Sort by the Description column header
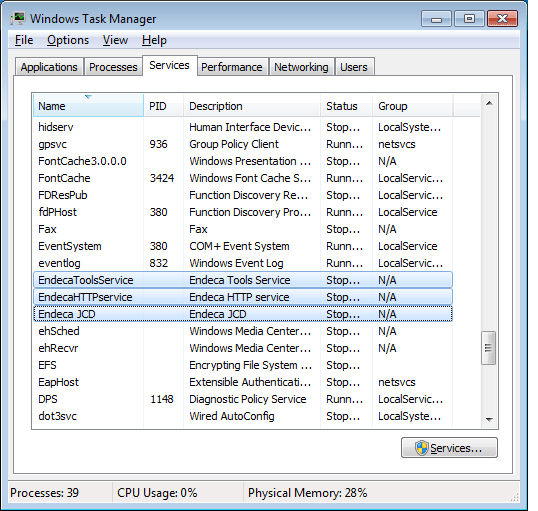538x511 pixels. pyautogui.click(x=252, y=106)
